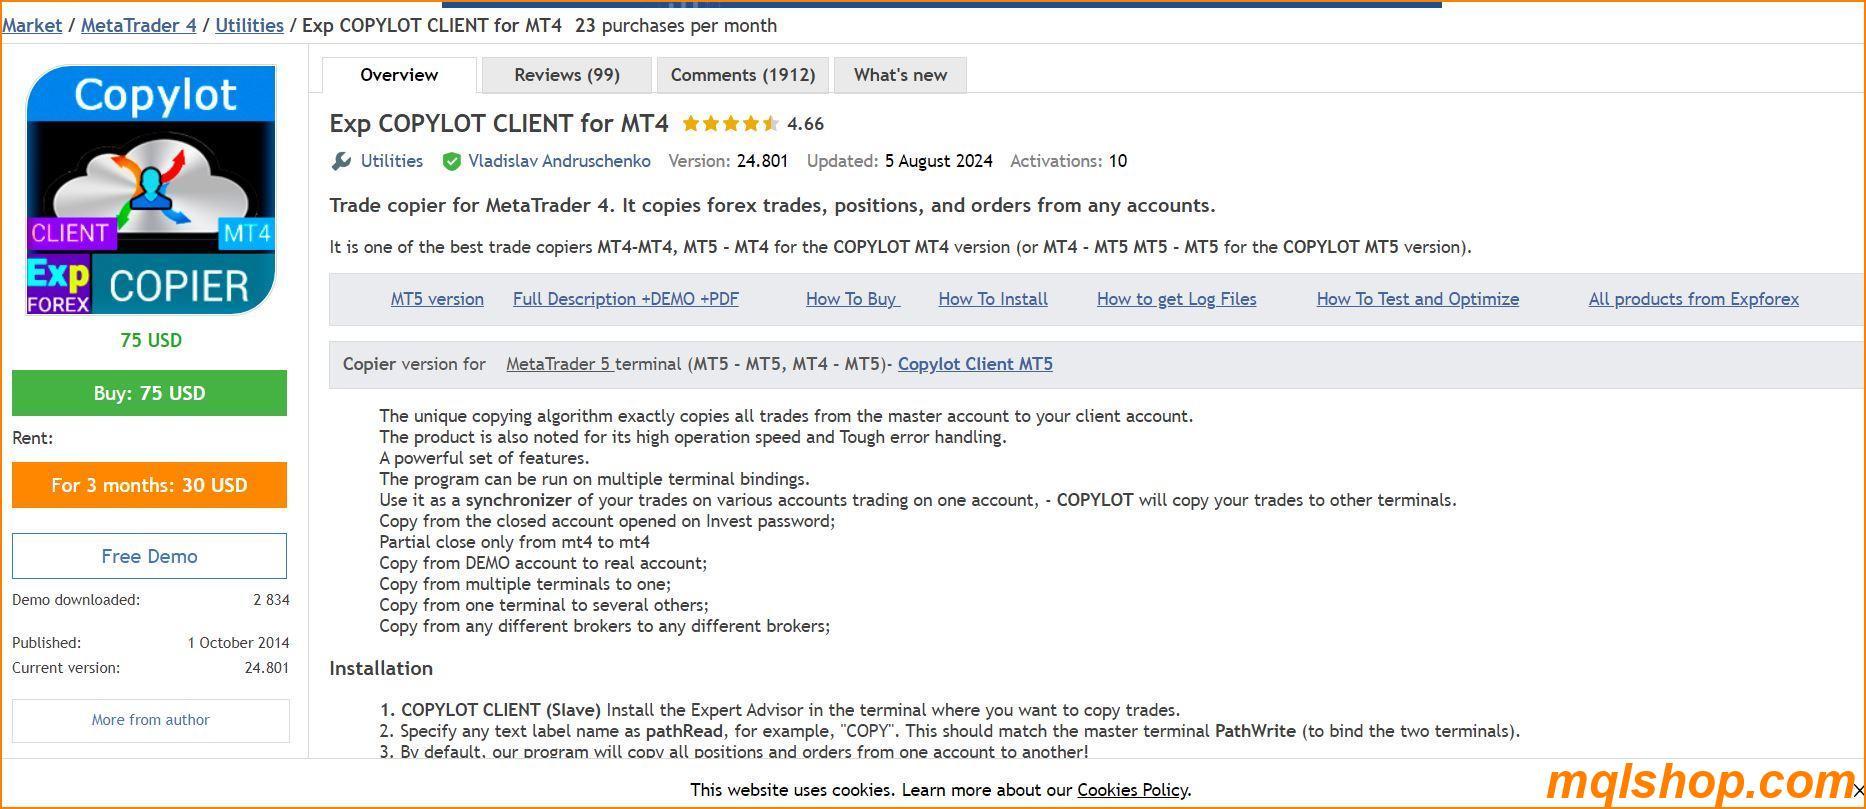Click the How To Install link

click(x=992, y=298)
